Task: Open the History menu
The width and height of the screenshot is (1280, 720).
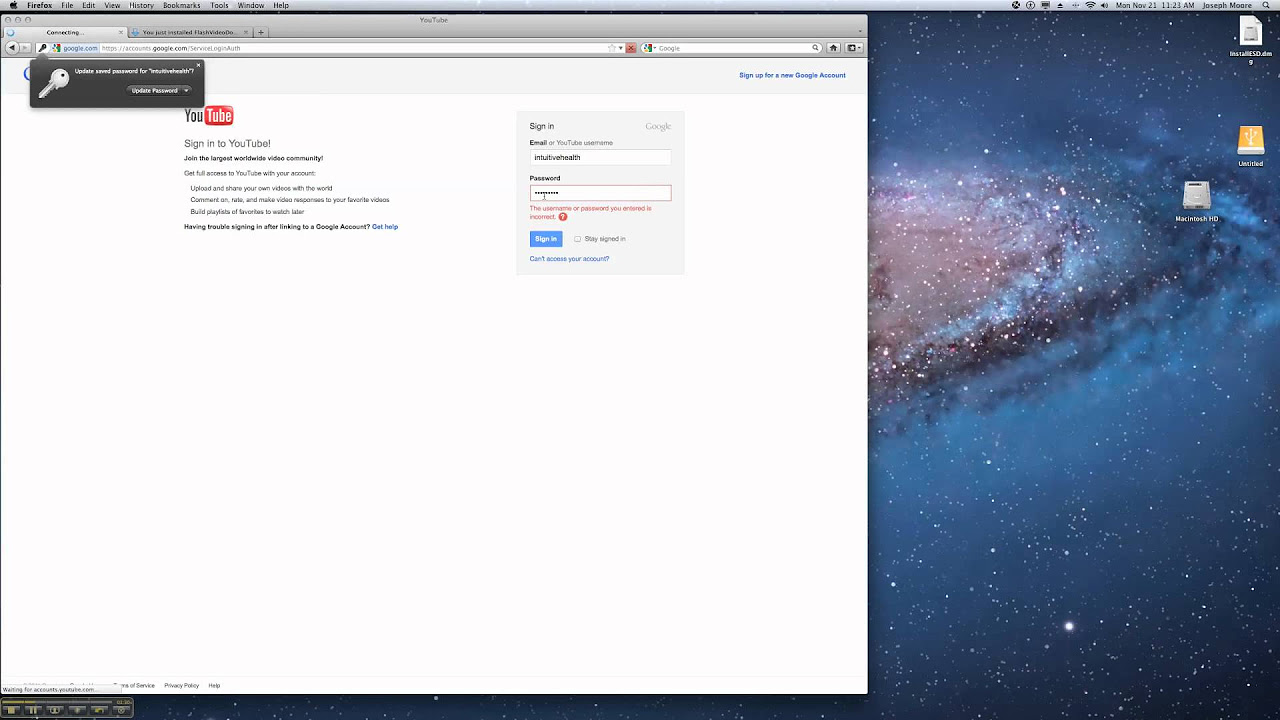Action: (x=141, y=5)
